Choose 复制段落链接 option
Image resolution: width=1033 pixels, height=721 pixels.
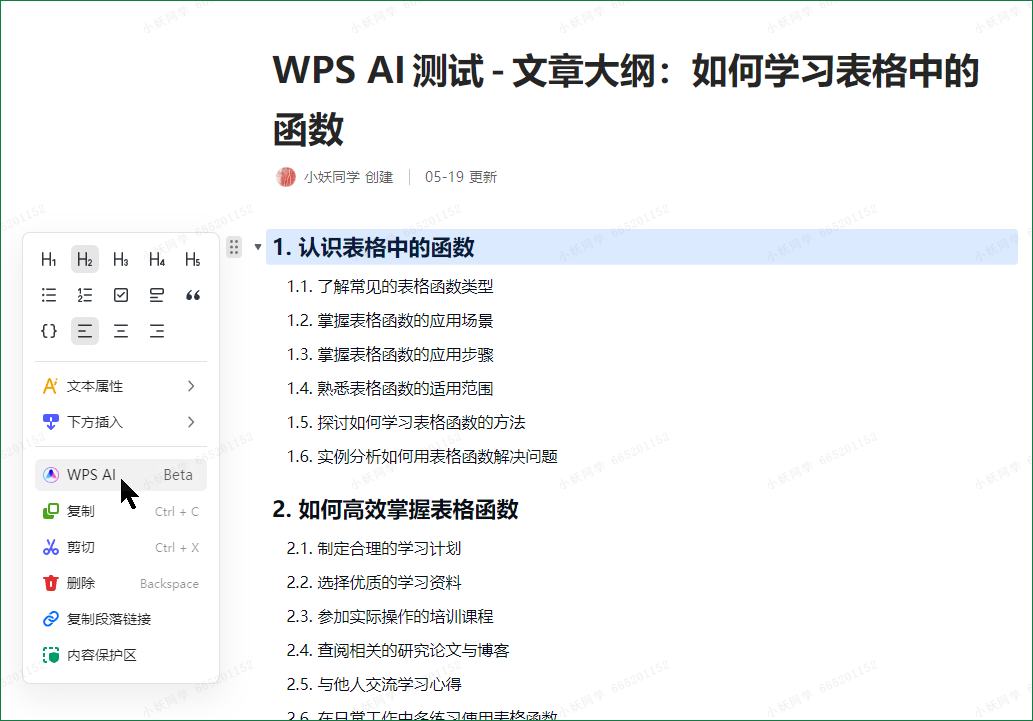pos(121,619)
